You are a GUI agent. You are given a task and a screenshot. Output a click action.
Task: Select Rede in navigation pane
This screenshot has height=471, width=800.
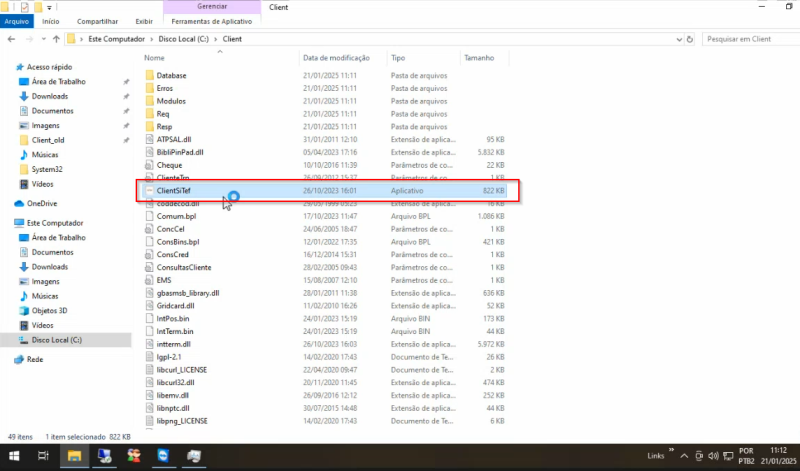(x=35, y=359)
